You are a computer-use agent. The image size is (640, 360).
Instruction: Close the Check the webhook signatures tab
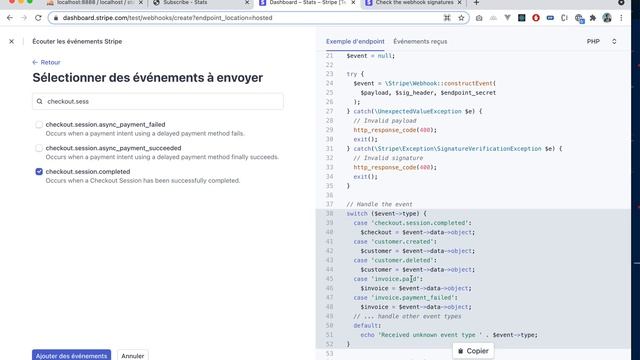(460, 3)
